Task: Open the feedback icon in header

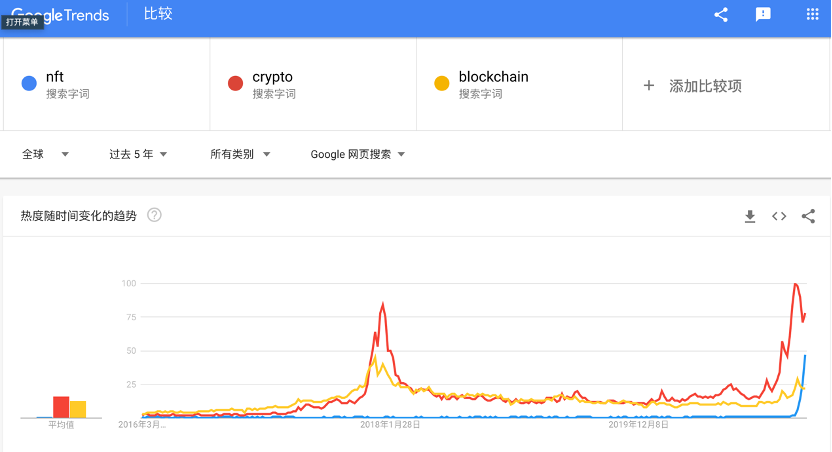Action: [x=762, y=14]
